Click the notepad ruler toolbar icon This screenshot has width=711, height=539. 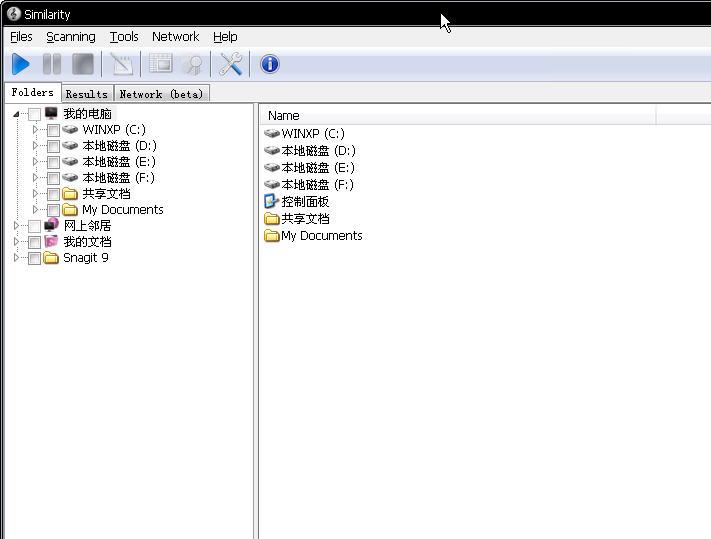(x=122, y=65)
